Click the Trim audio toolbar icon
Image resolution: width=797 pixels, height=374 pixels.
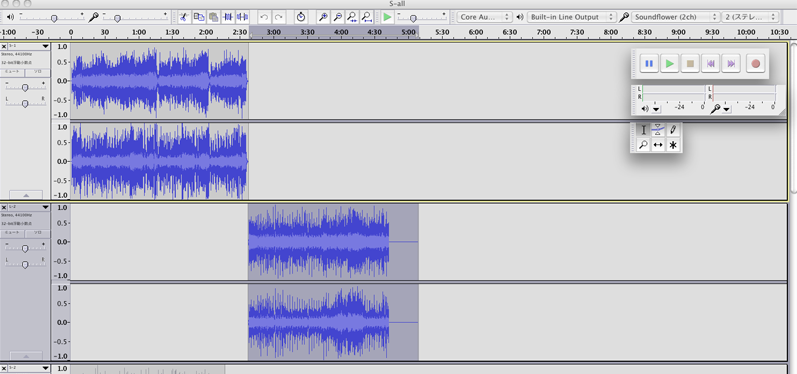coord(228,17)
